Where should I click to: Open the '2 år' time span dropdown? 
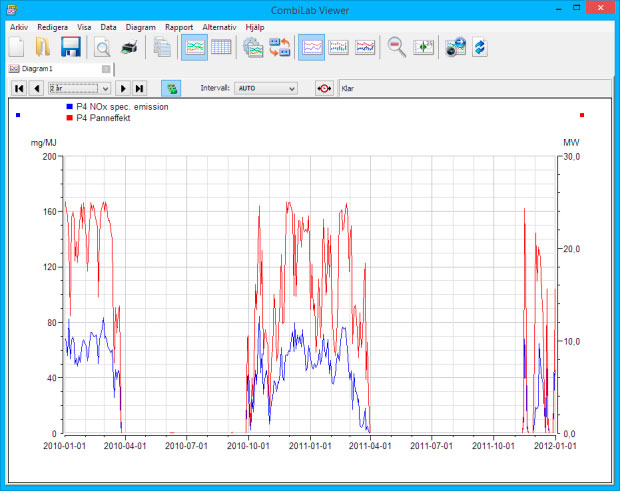(x=79, y=88)
